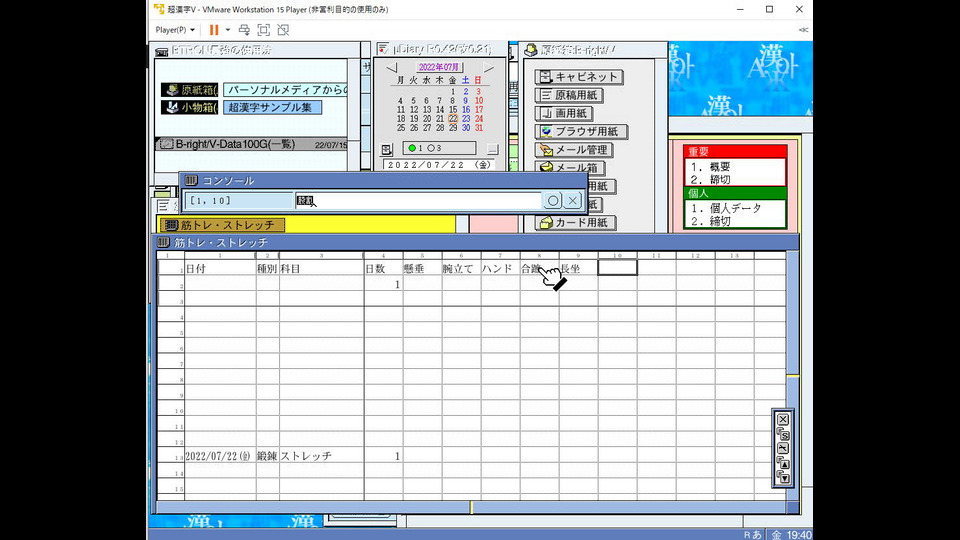Click the μDiary window title icon

[383, 48]
